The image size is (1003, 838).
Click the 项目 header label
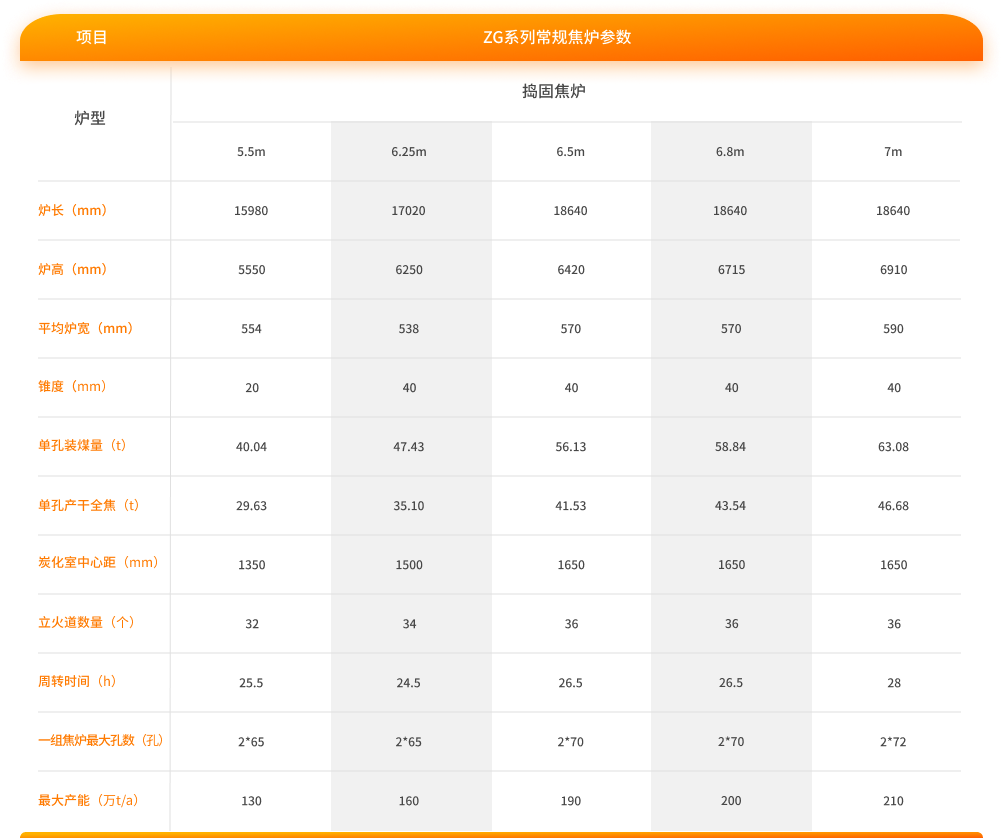91,38
